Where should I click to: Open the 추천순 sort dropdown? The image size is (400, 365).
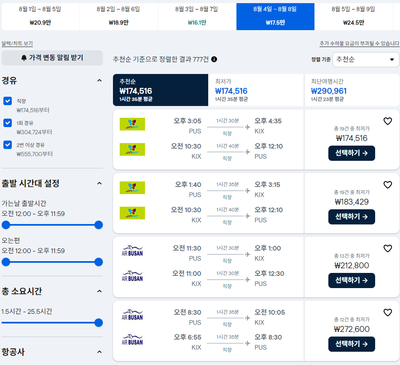pos(365,60)
